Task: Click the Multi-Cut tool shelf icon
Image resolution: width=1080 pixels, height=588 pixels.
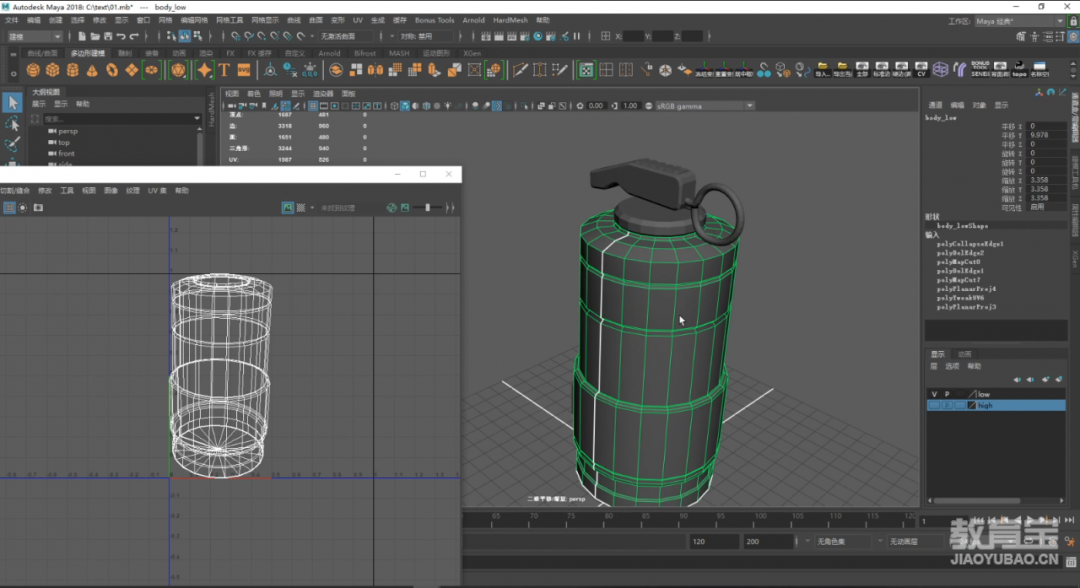Action: pyautogui.click(x=520, y=70)
